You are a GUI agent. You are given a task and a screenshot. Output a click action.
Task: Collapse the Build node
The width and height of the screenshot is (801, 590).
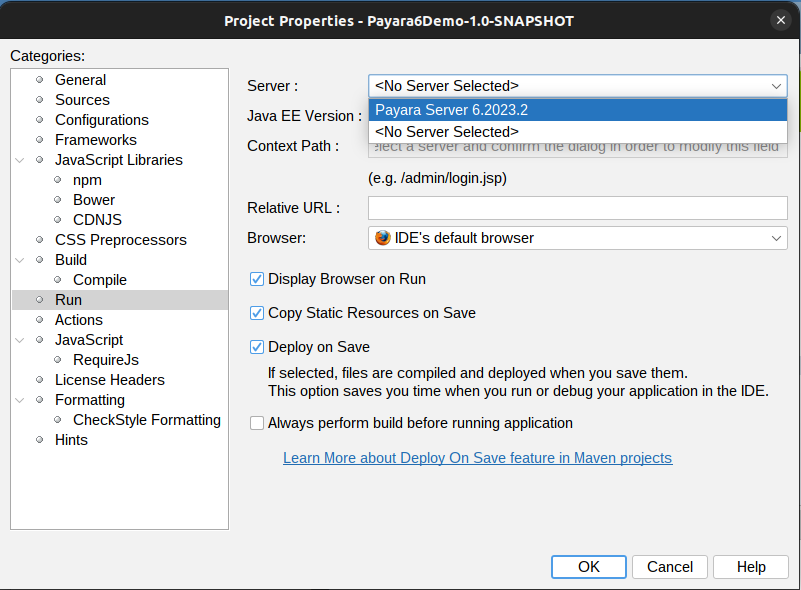pyautogui.click(x=18, y=259)
